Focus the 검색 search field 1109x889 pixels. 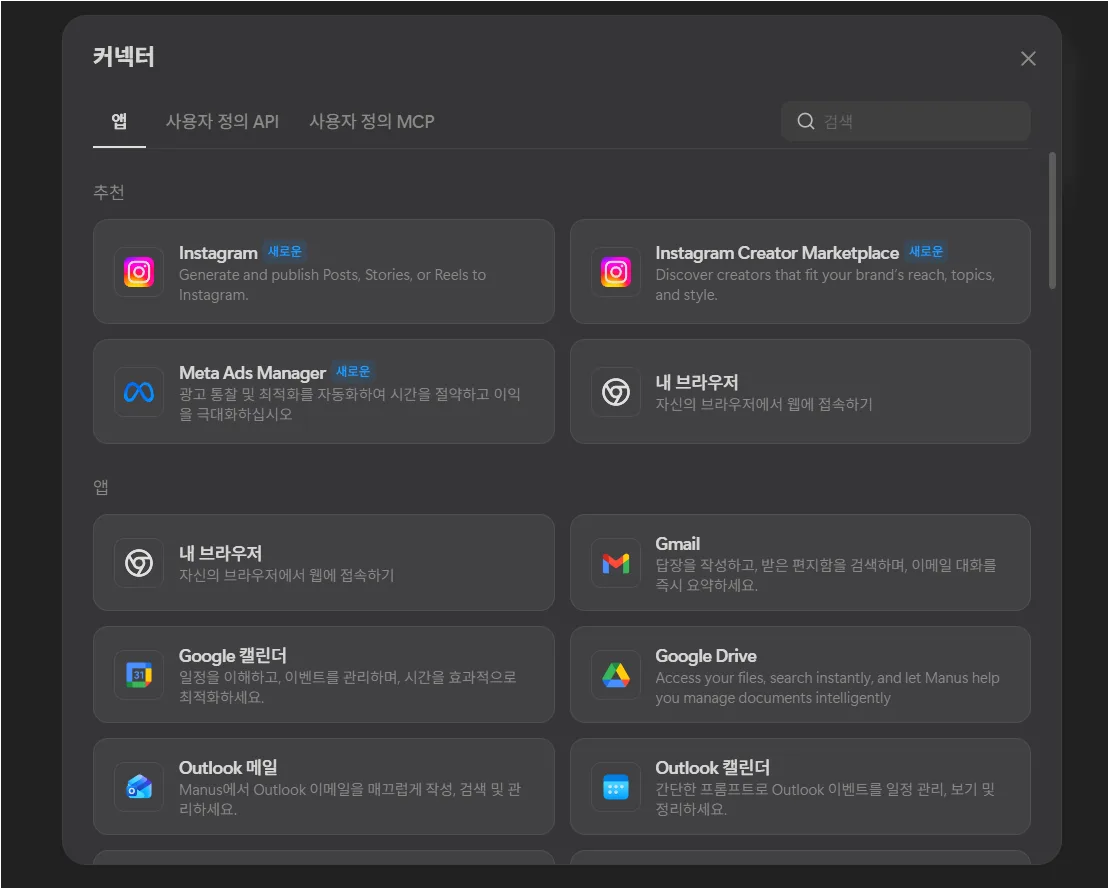pos(905,121)
